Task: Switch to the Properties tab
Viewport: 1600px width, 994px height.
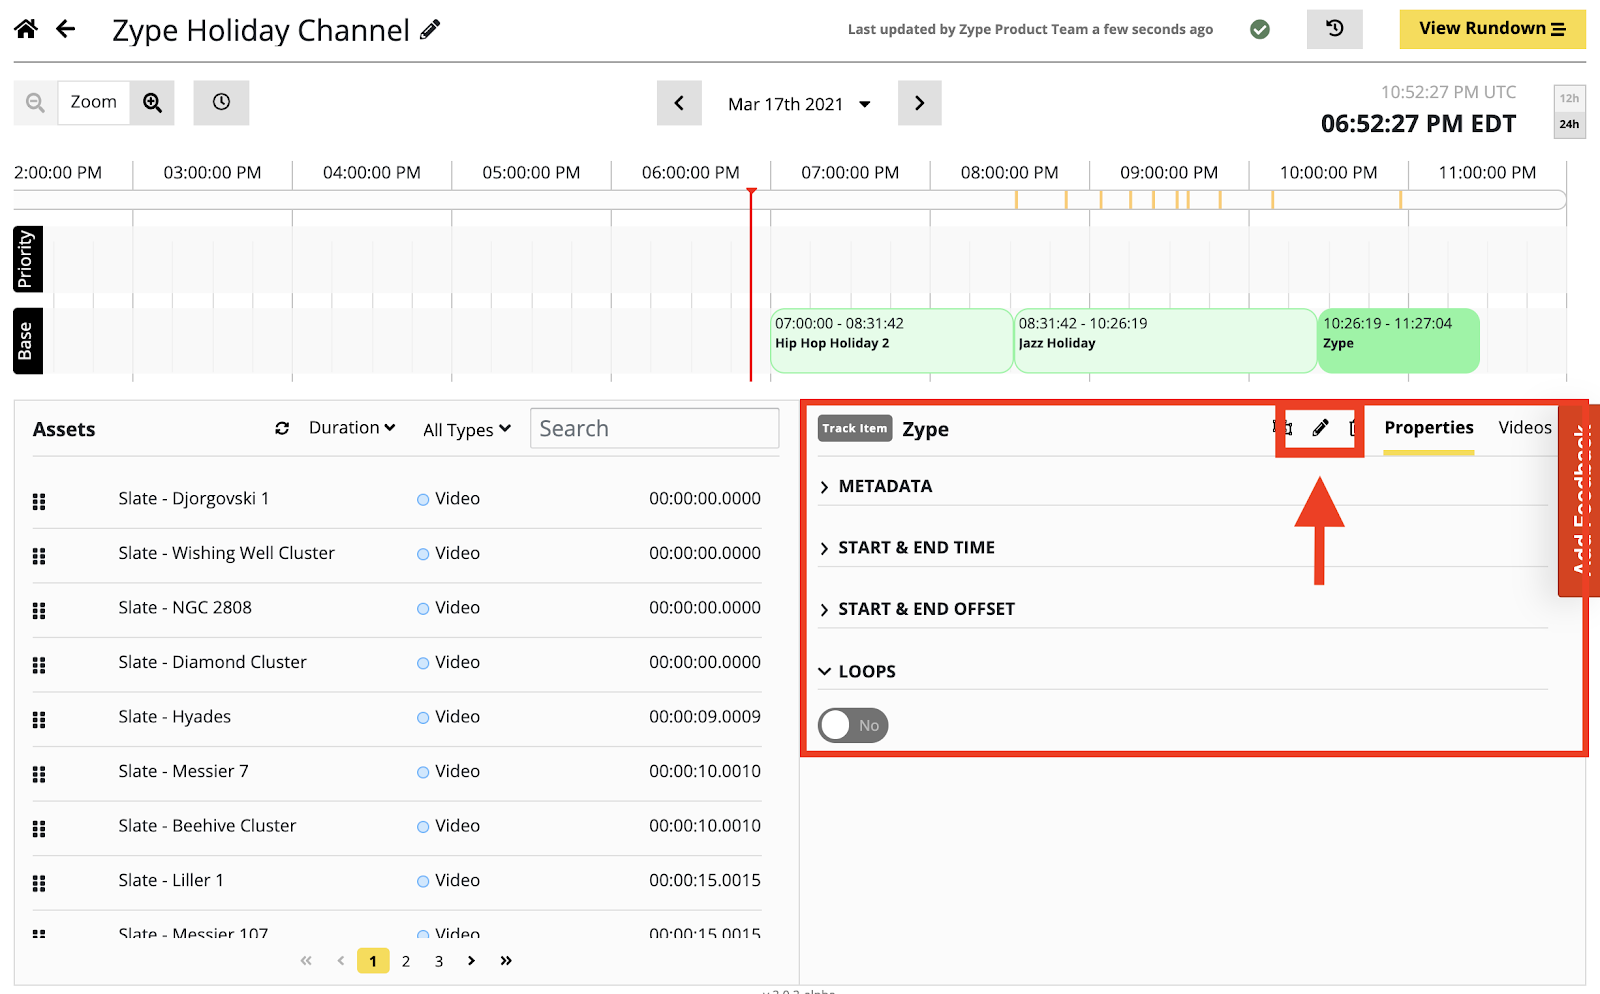Action: click(1429, 428)
